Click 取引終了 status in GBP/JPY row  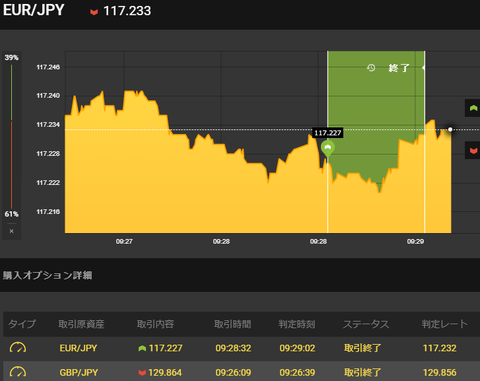[x=363, y=372]
